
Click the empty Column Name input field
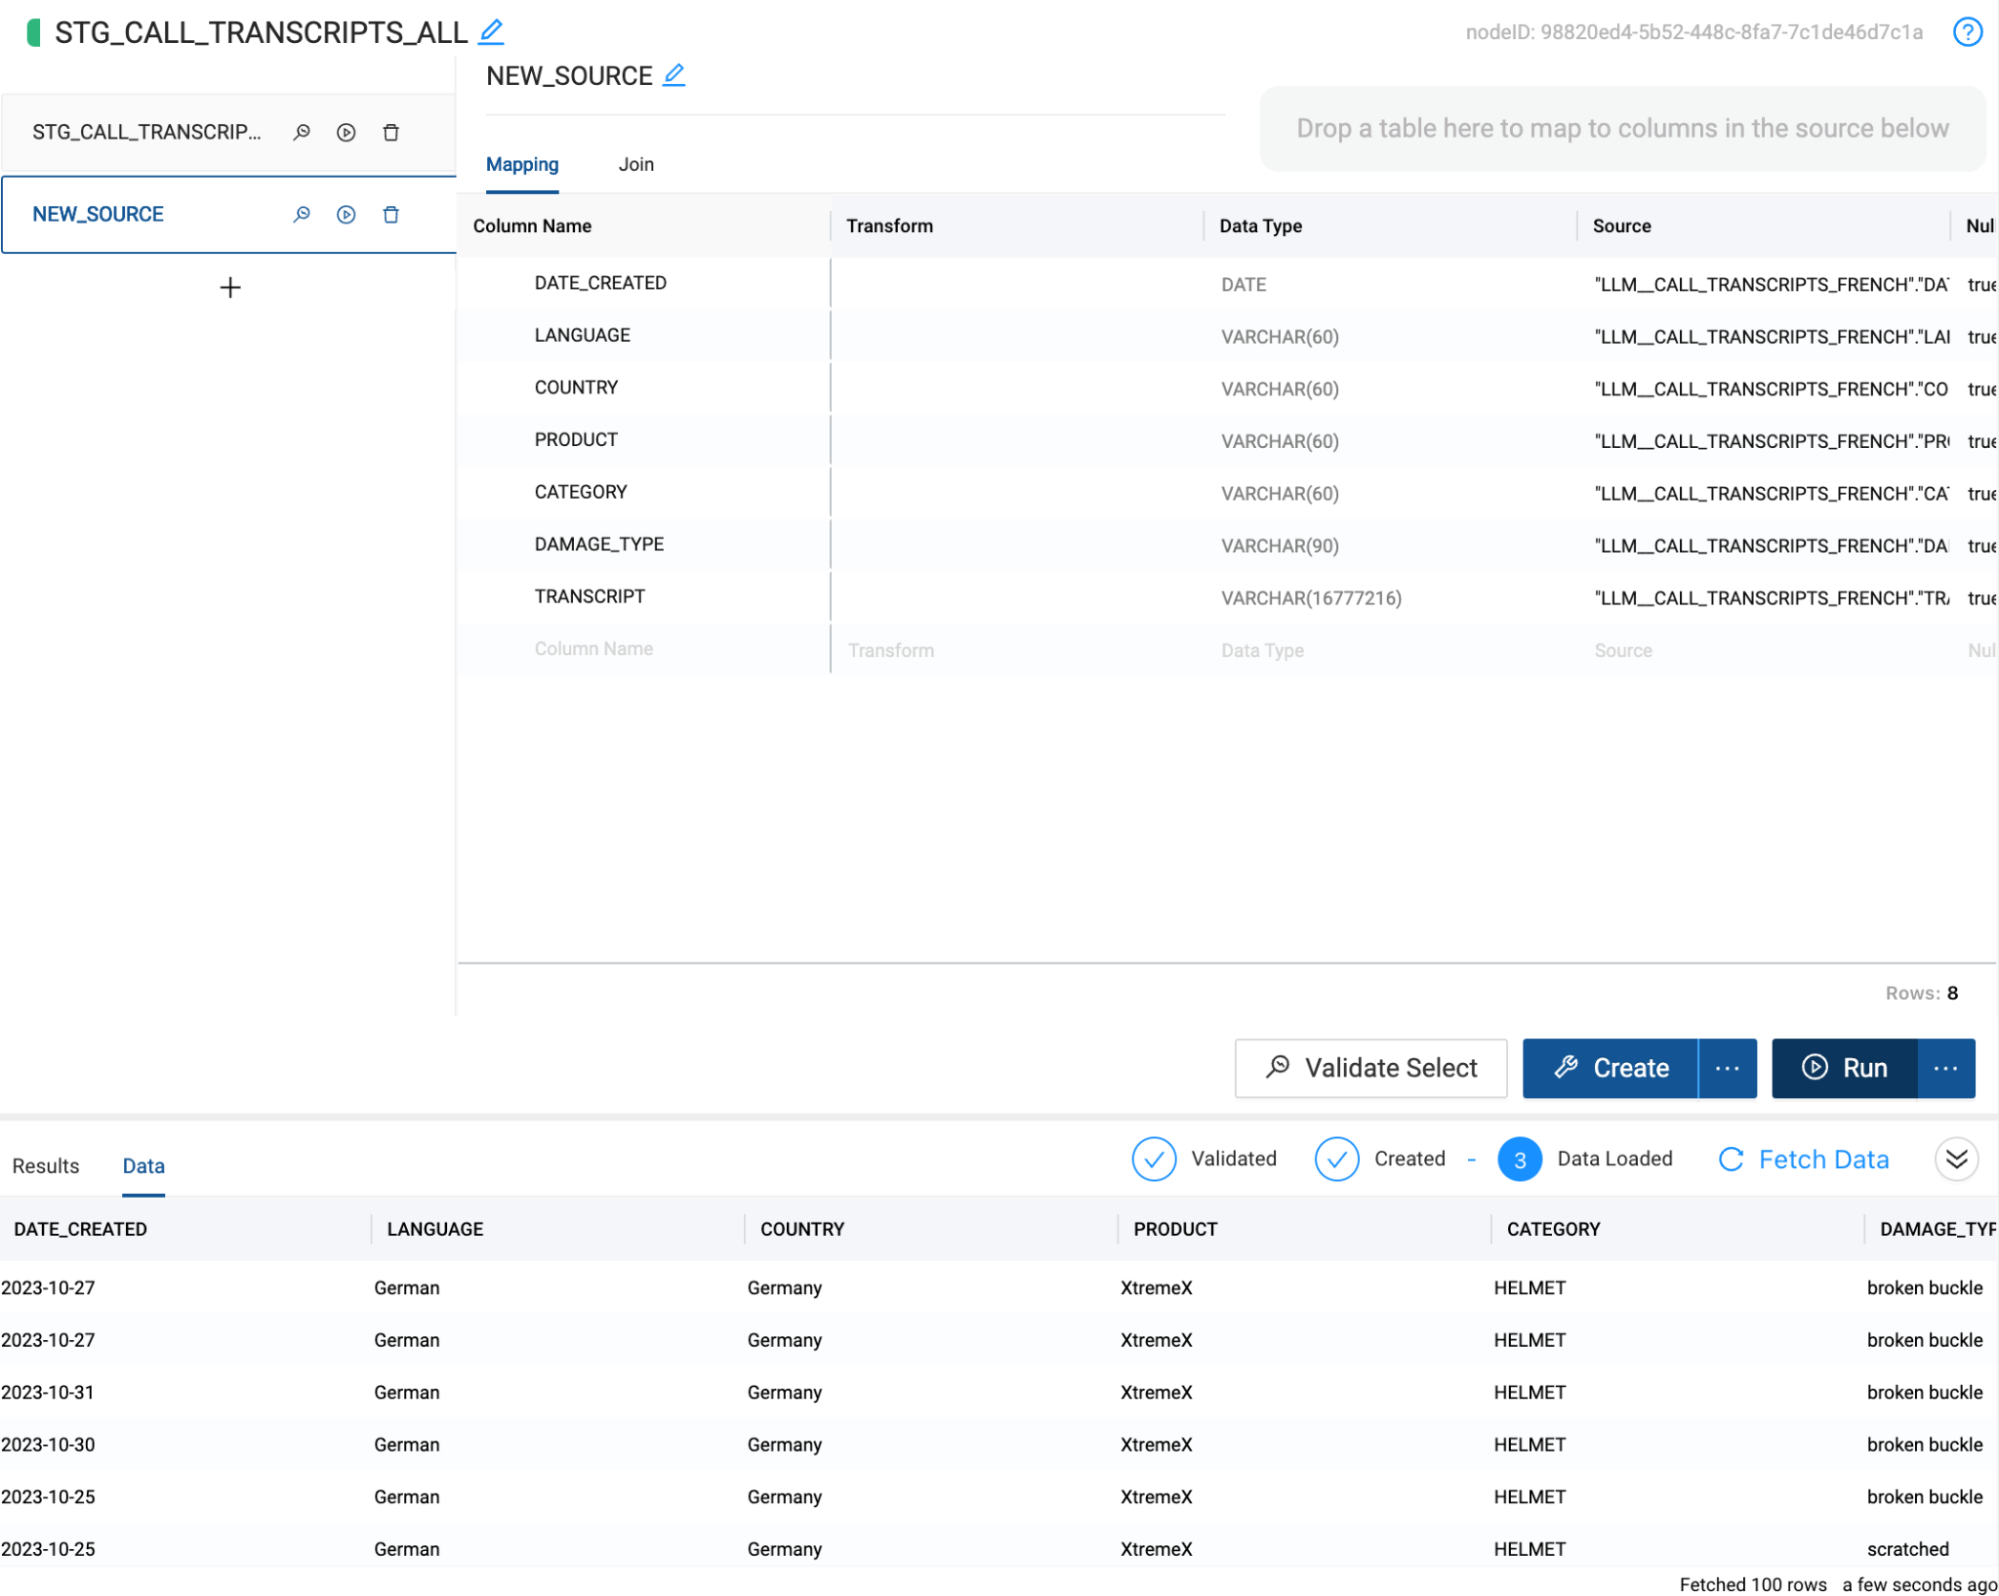(643, 649)
